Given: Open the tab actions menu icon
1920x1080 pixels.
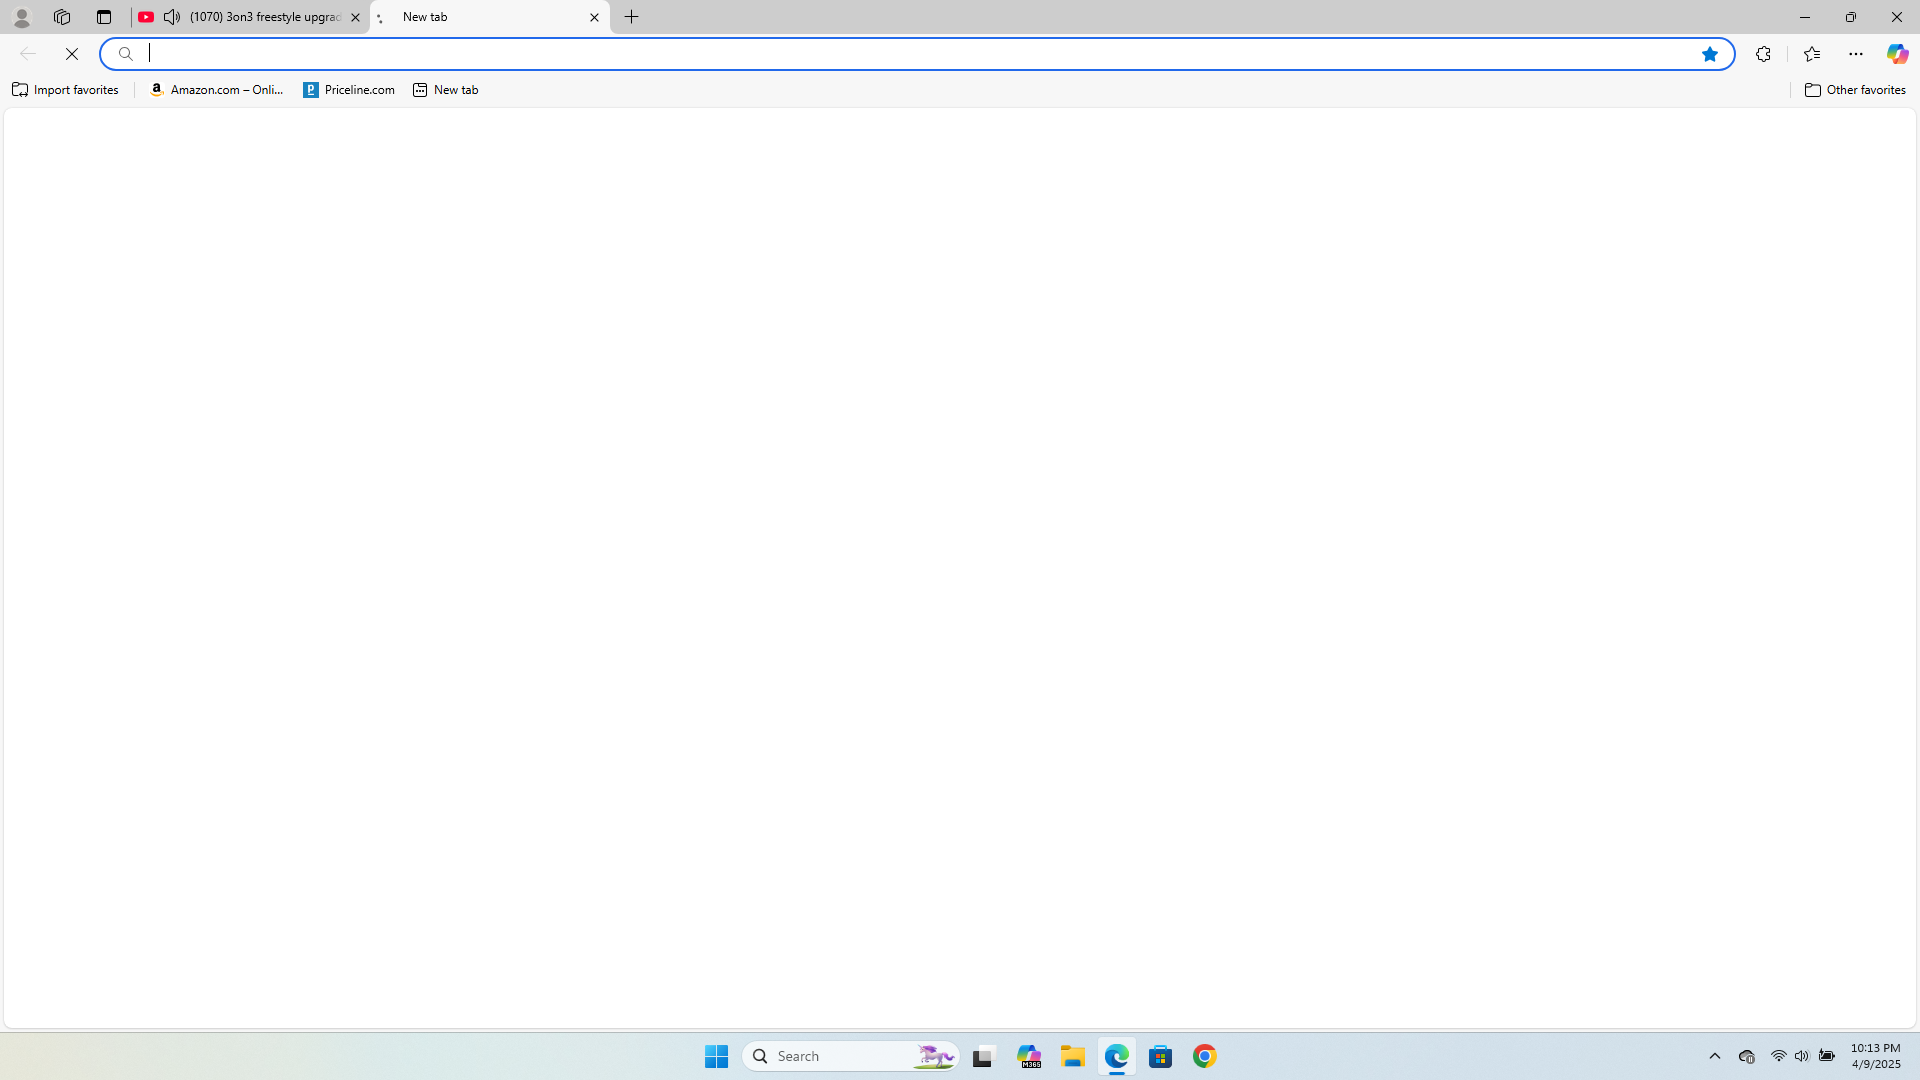Looking at the screenshot, I should (104, 17).
